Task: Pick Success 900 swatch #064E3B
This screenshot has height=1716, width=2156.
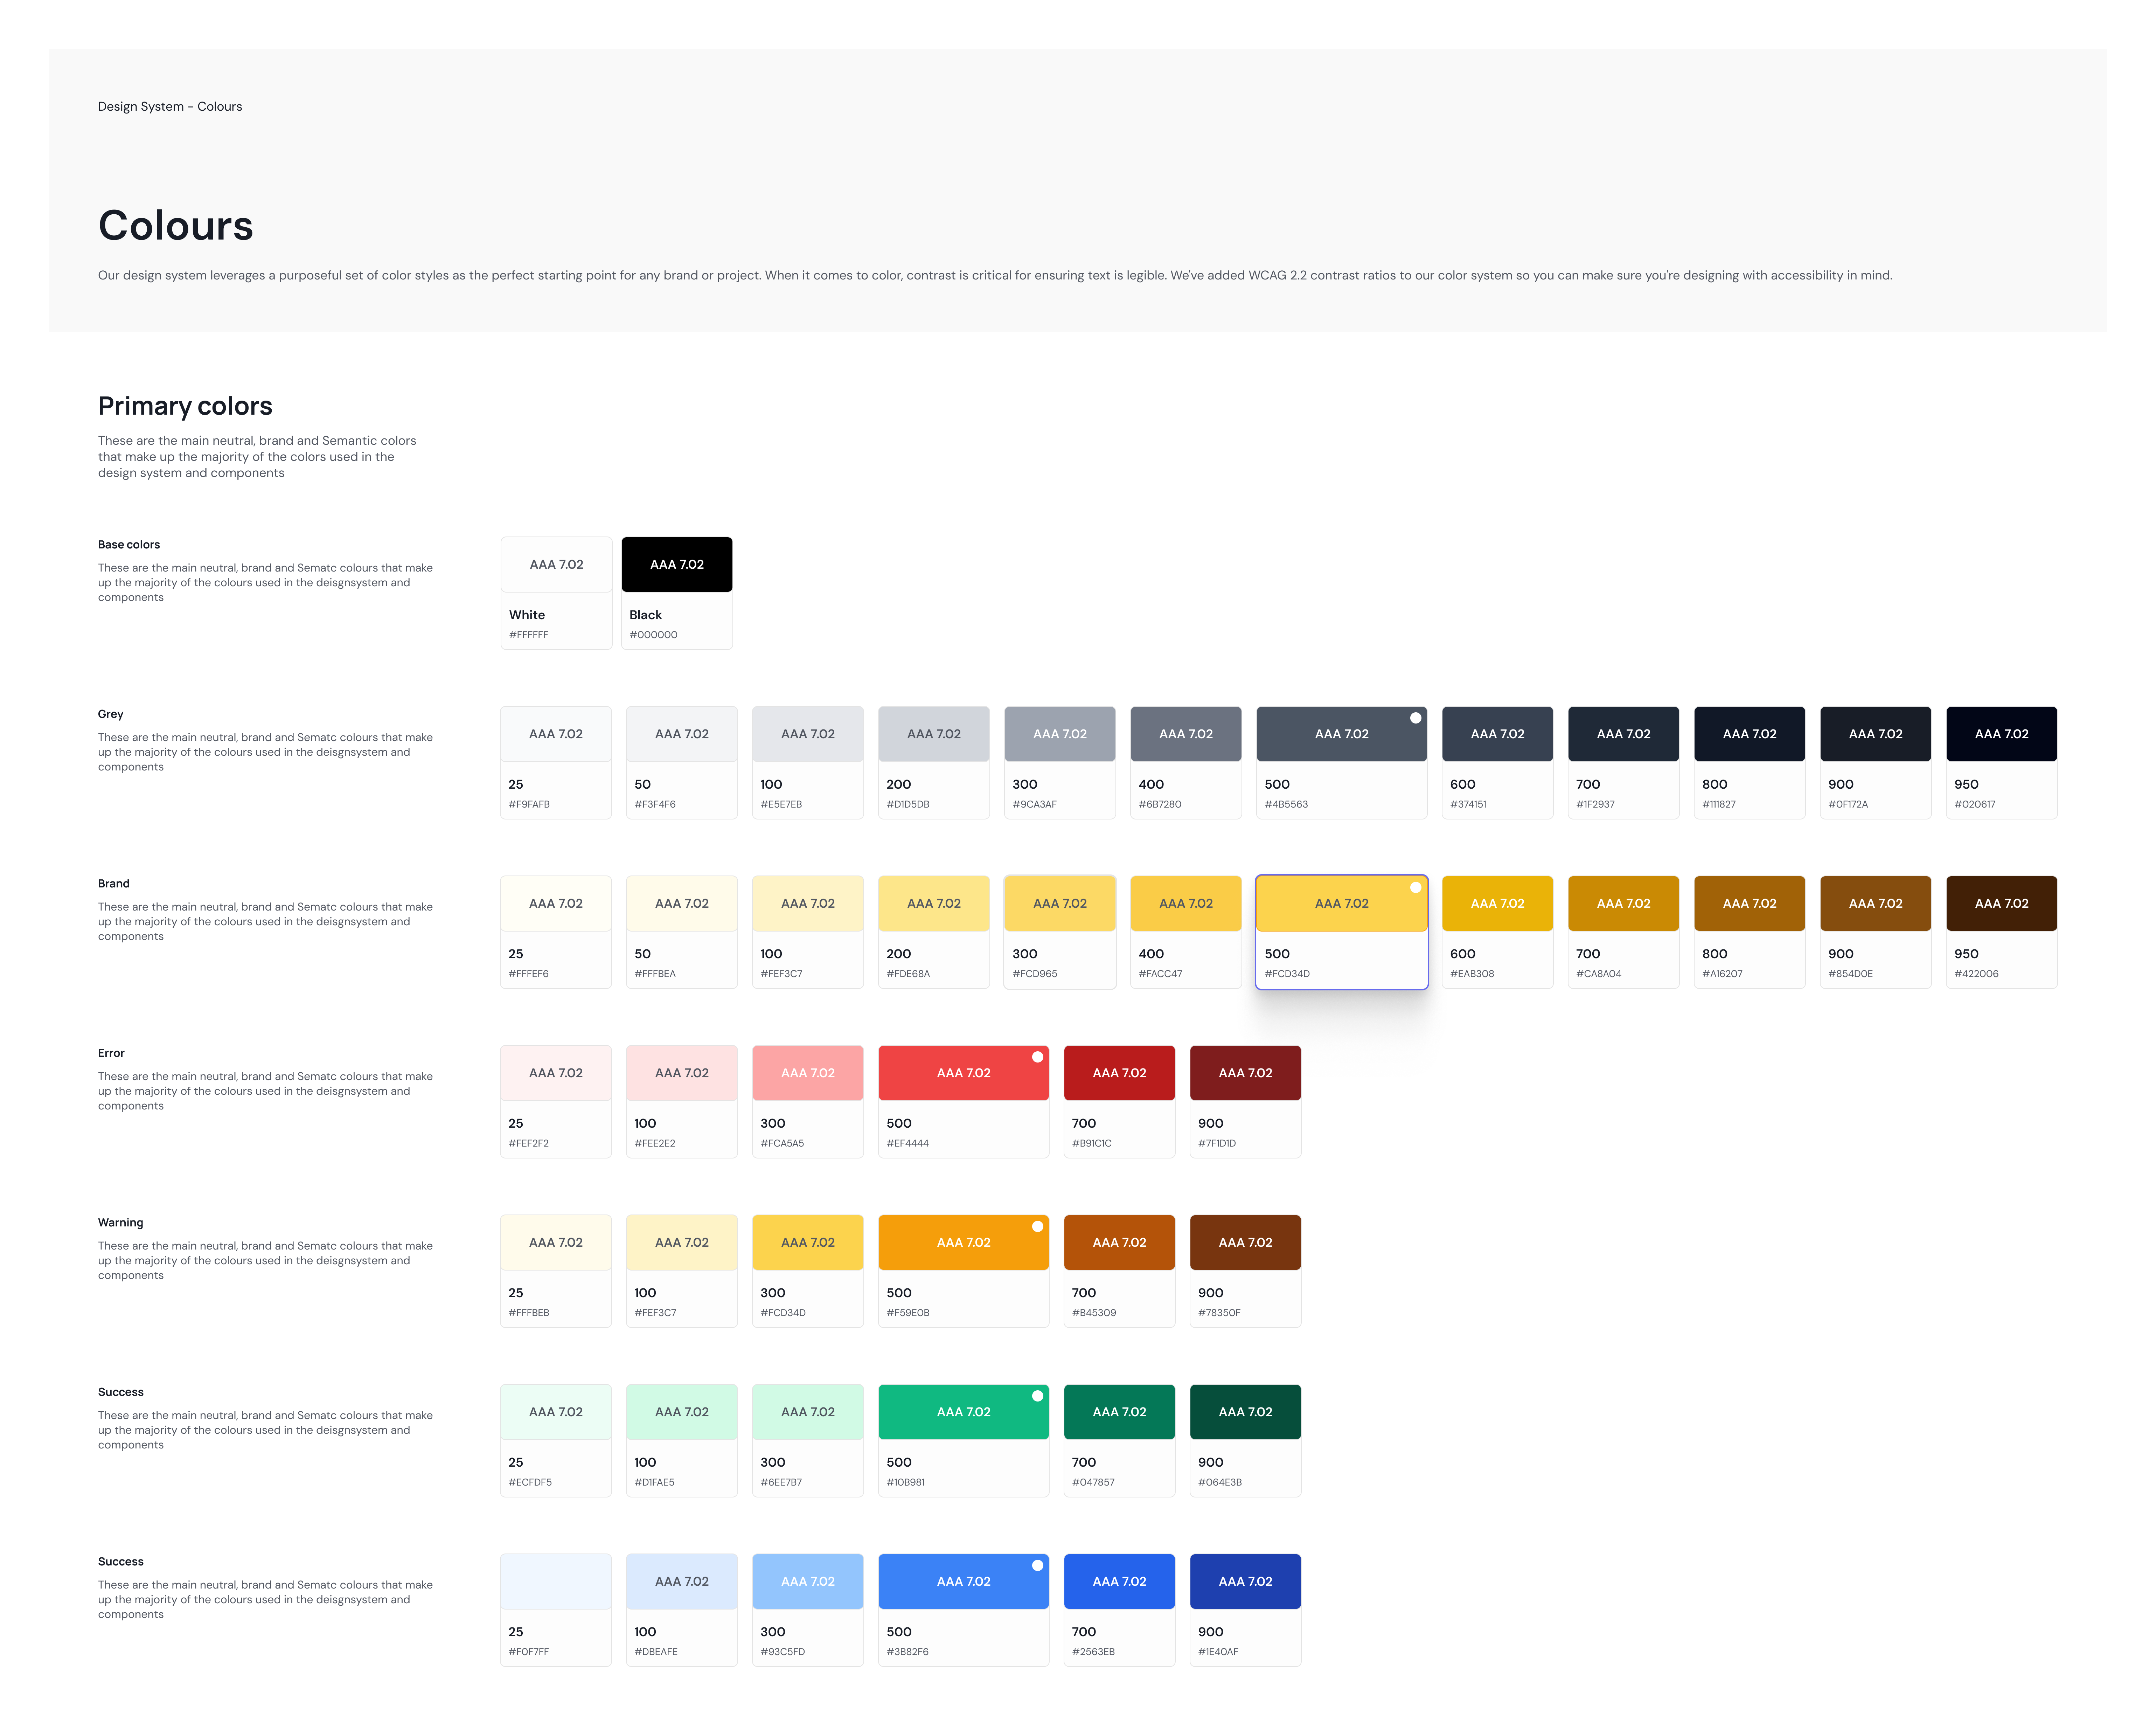Action: (1246, 1441)
